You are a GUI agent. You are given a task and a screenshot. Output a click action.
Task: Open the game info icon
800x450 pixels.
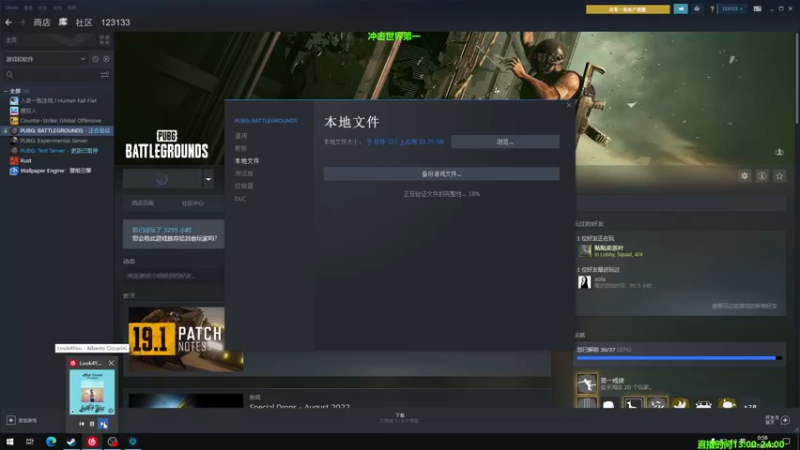tap(762, 176)
